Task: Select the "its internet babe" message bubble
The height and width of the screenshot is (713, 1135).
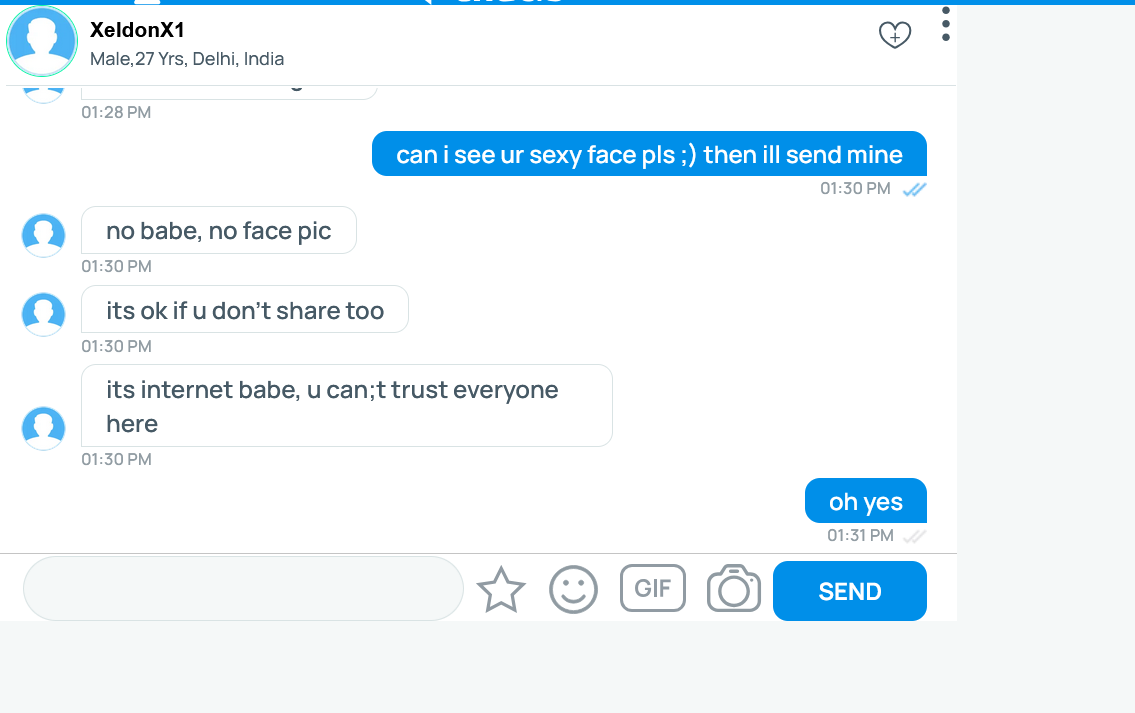Action: (x=346, y=405)
